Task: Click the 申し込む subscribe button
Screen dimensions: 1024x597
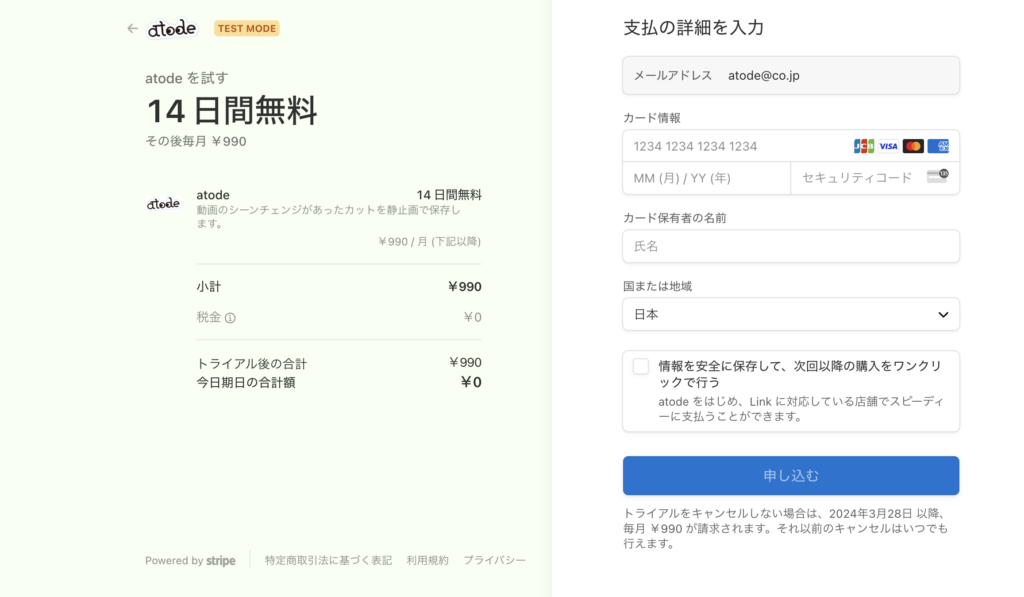Action: pos(791,476)
